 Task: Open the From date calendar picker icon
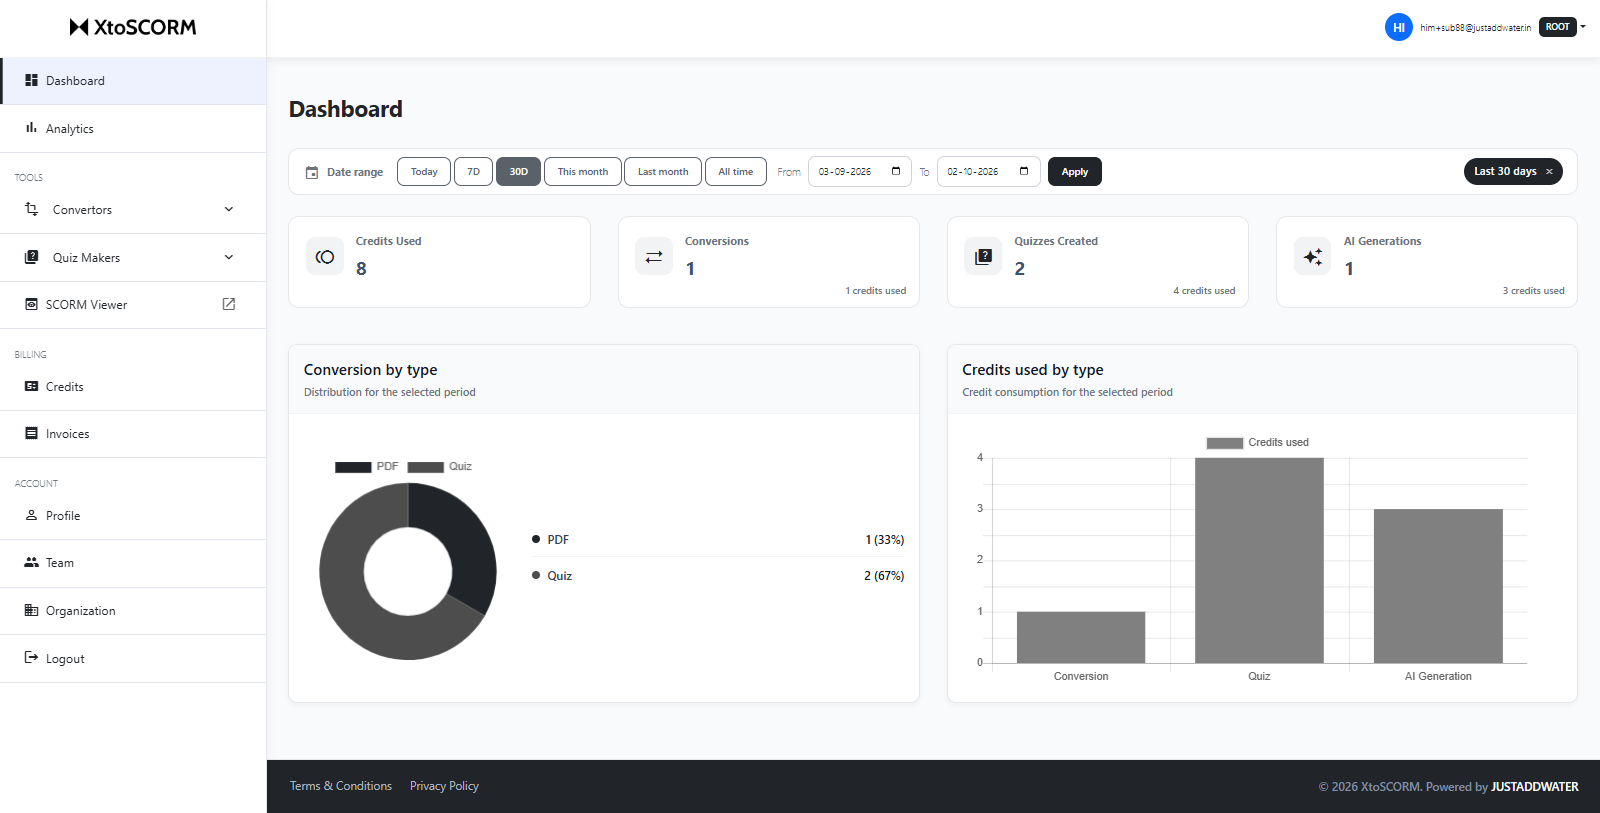pos(896,171)
